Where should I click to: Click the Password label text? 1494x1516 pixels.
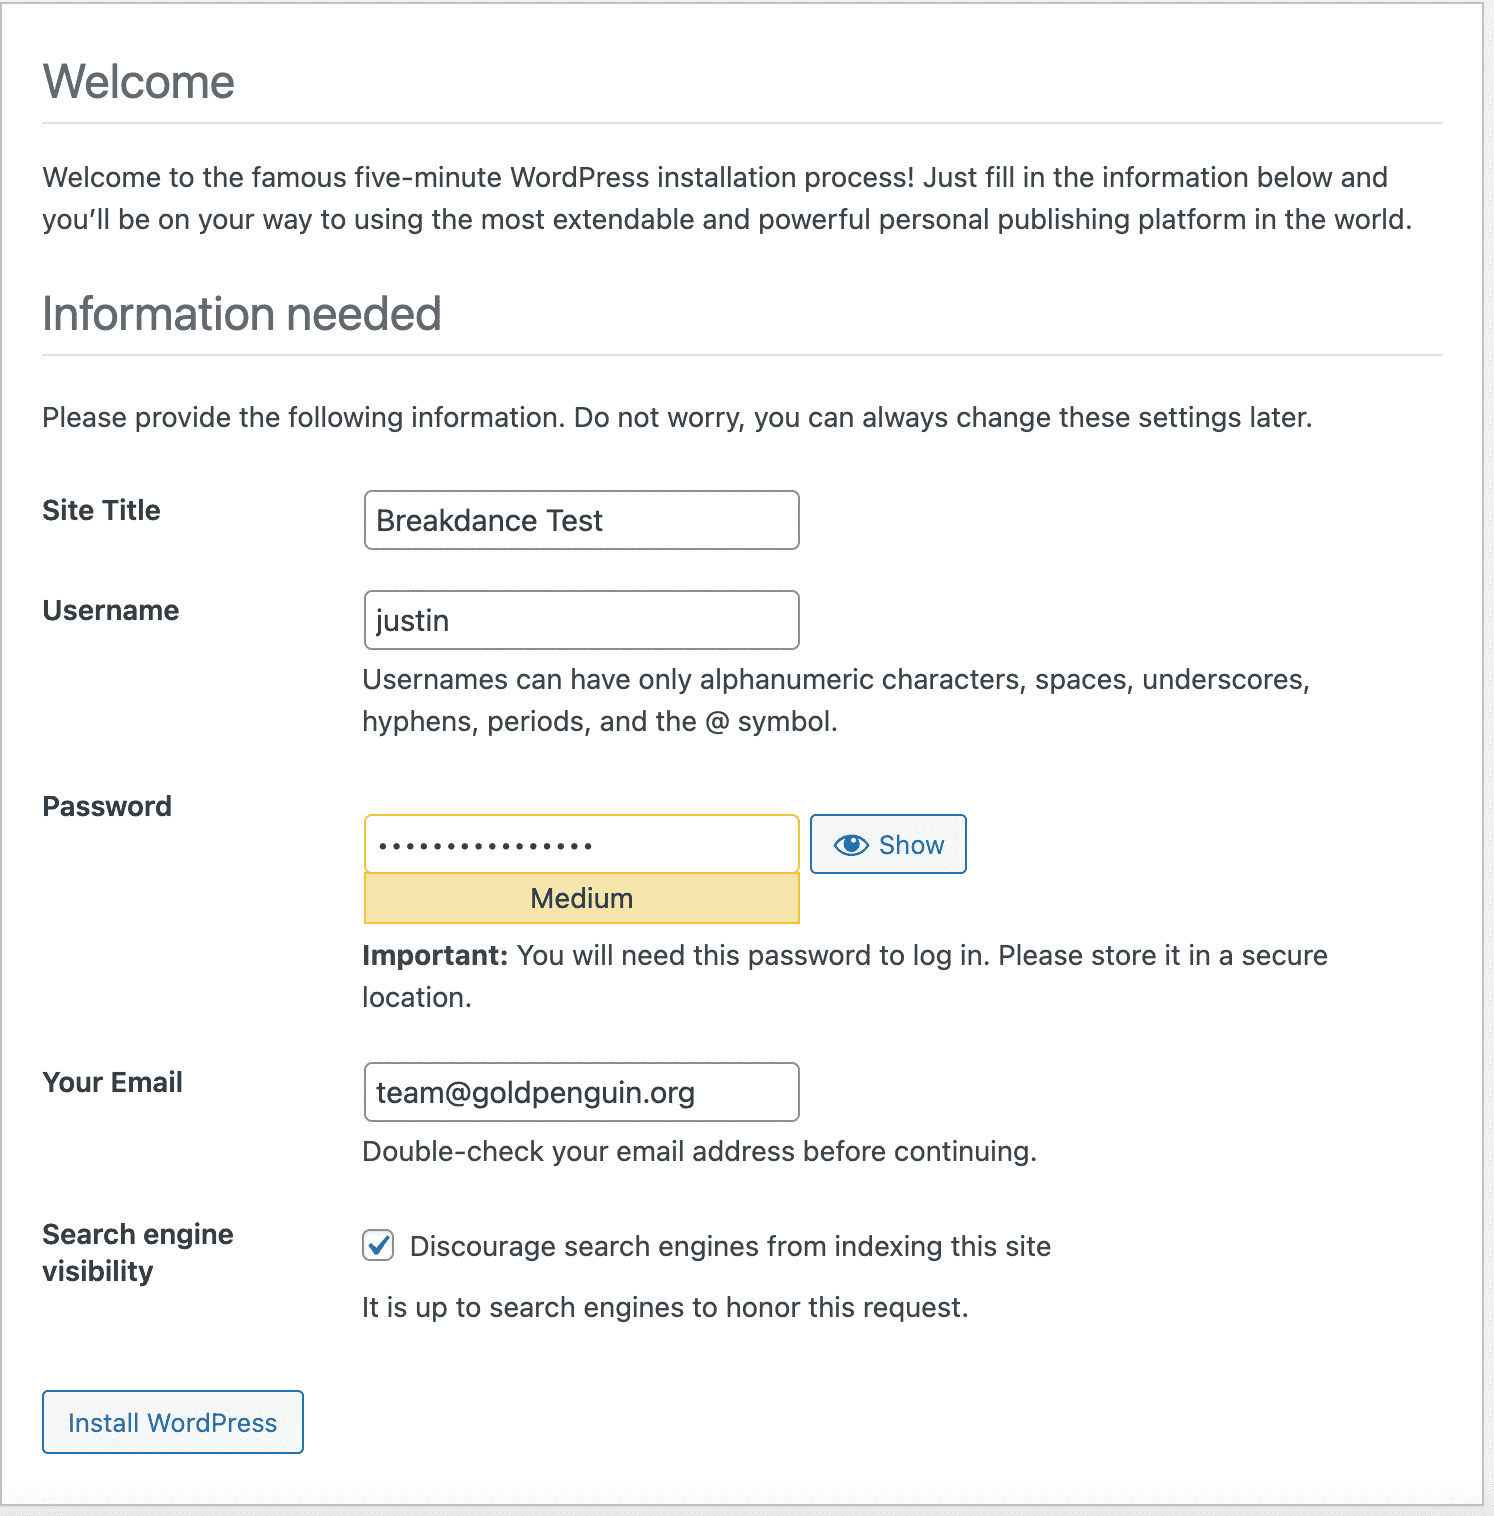click(x=107, y=806)
